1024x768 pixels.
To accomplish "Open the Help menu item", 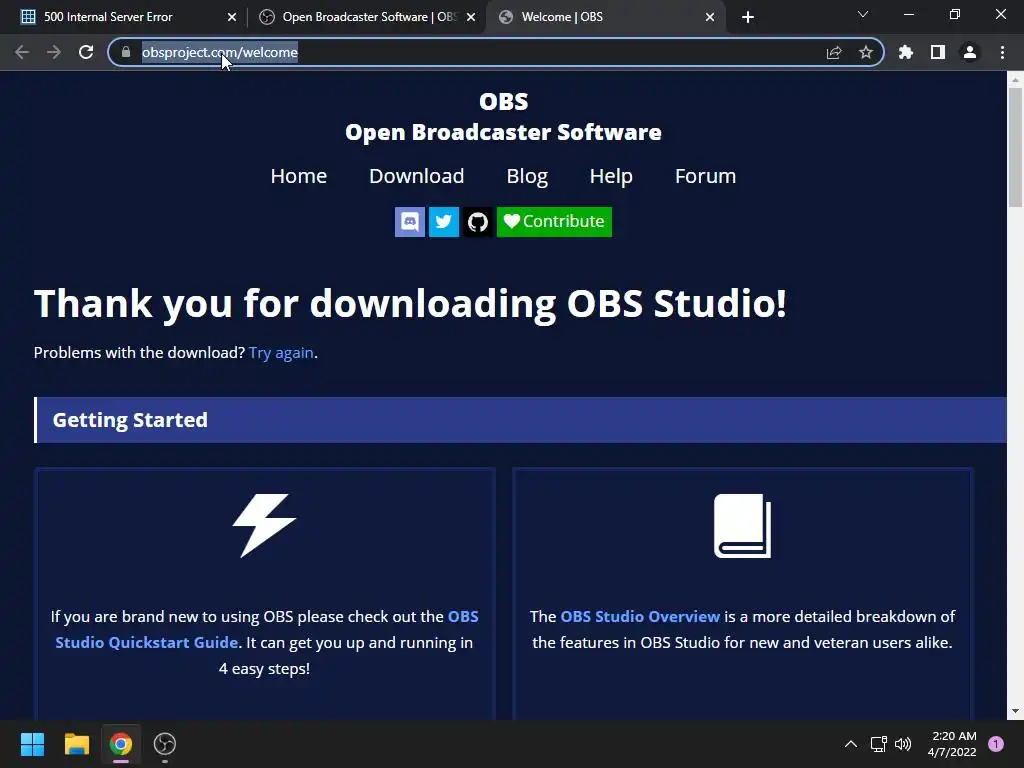I will (x=611, y=176).
